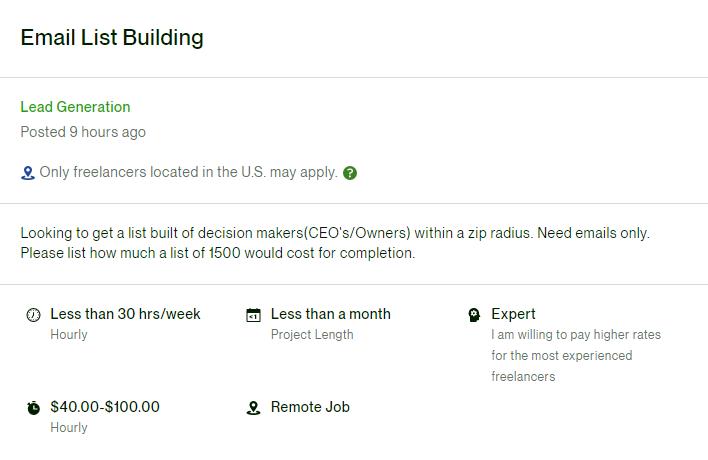Click the willing to pay higher rates description

575,356
